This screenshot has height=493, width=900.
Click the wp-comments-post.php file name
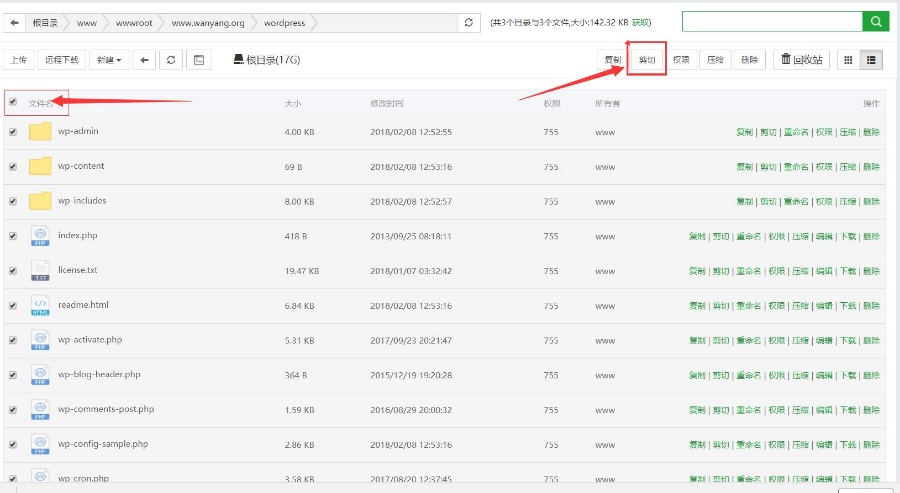point(106,409)
